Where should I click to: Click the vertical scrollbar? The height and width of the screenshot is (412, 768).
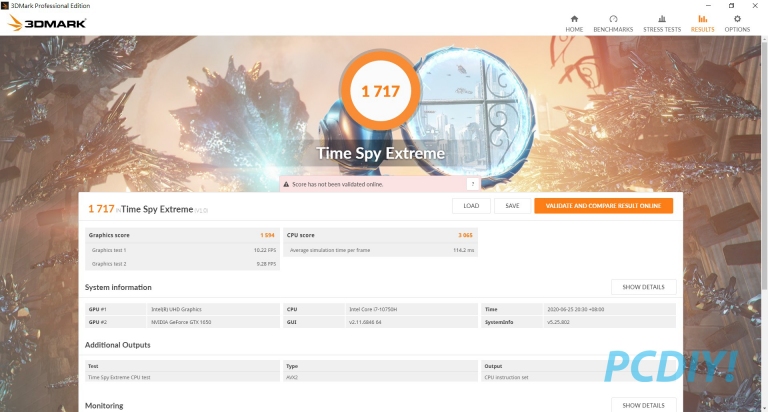[x=764, y=167]
